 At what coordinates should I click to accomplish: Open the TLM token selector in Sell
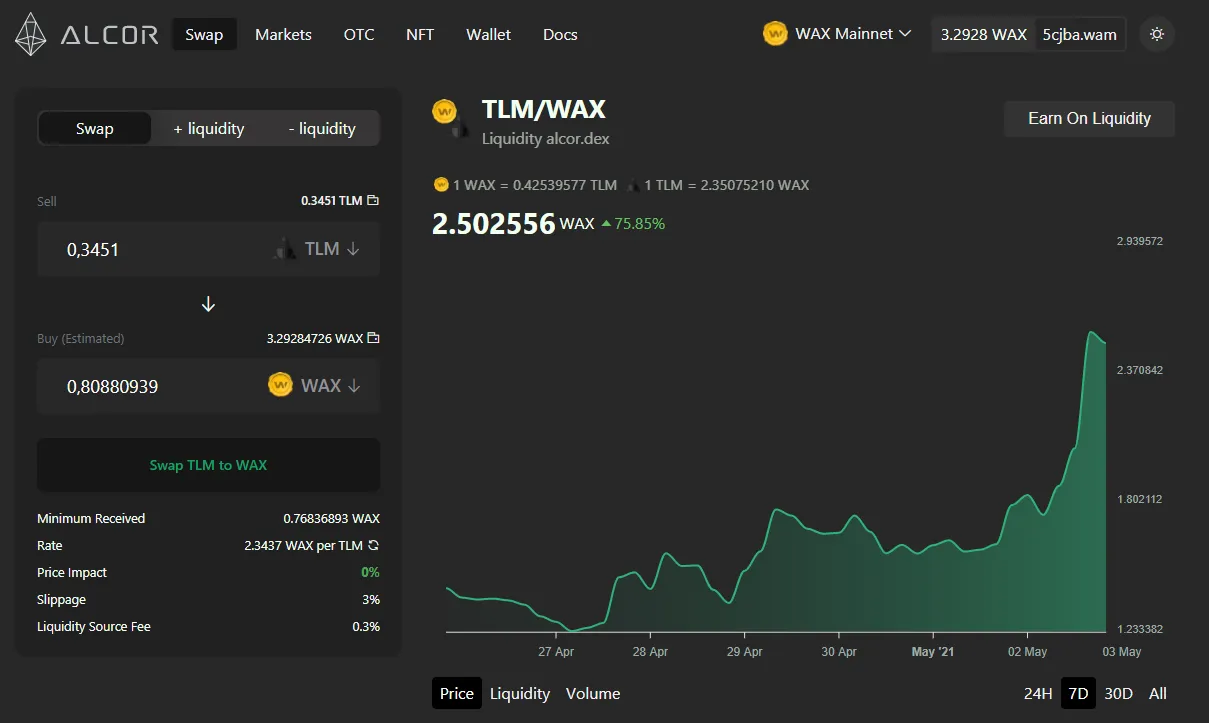click(x=316, y=249)
